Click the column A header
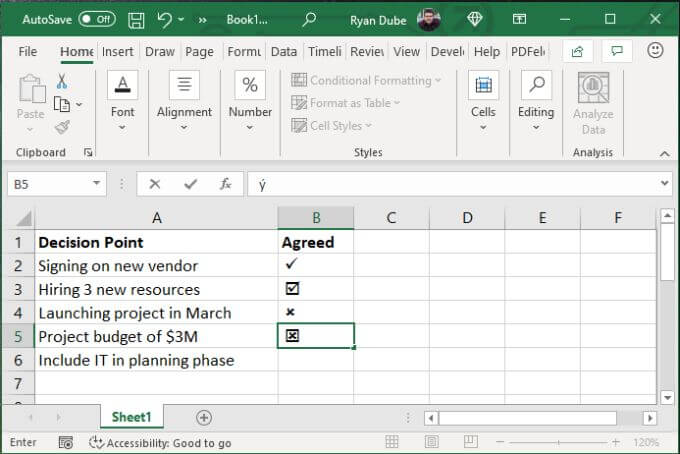 [156, 218]
